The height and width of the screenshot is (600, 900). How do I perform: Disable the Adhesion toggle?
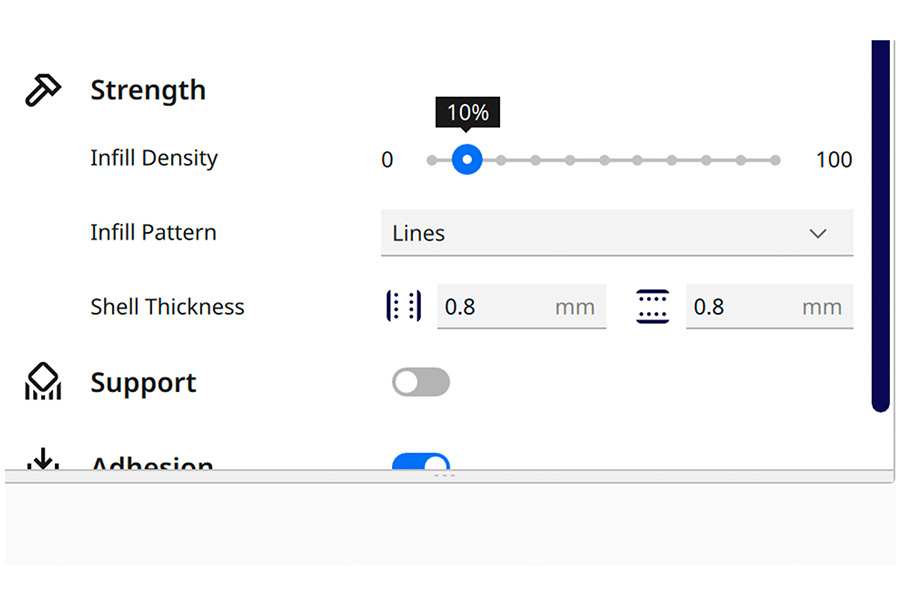(421, 463)
